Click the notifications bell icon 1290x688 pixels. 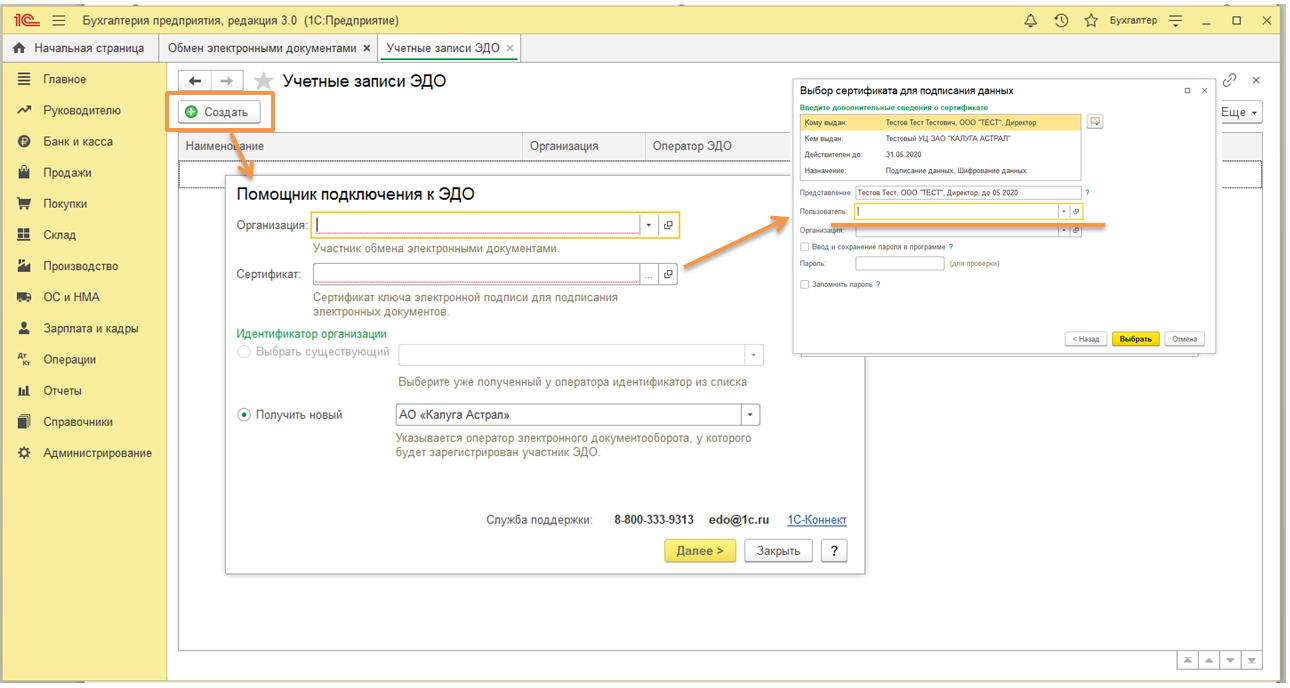tap(1031, 21)
